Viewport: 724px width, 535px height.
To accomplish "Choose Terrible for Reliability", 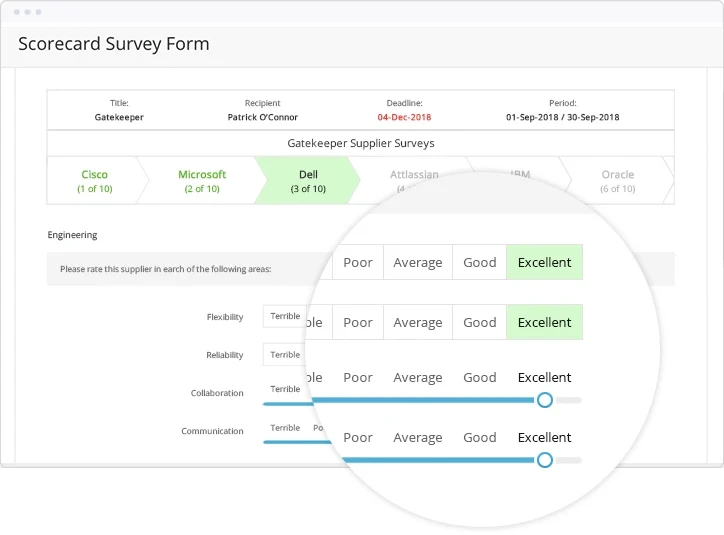I will tap(285, 355).
